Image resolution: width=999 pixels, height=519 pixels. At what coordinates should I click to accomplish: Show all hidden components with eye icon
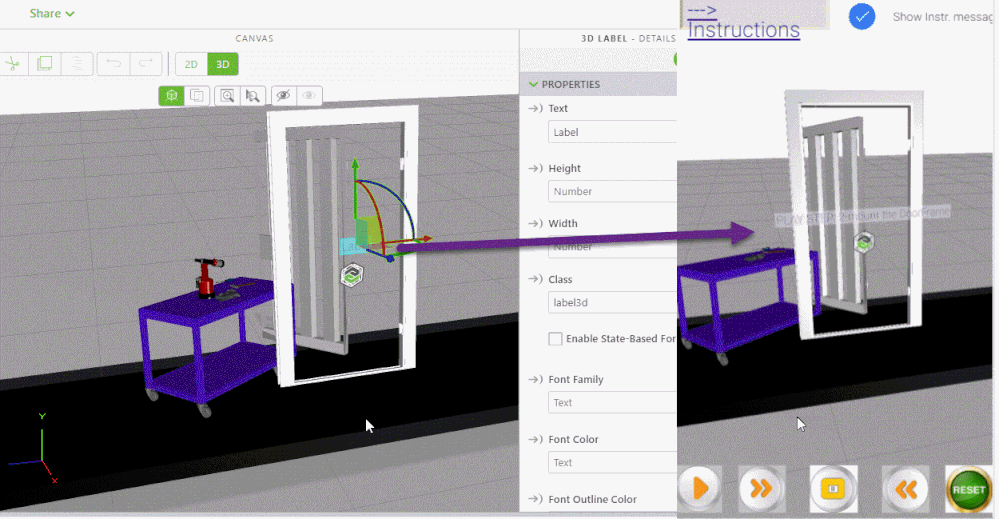tap(309, 96)
